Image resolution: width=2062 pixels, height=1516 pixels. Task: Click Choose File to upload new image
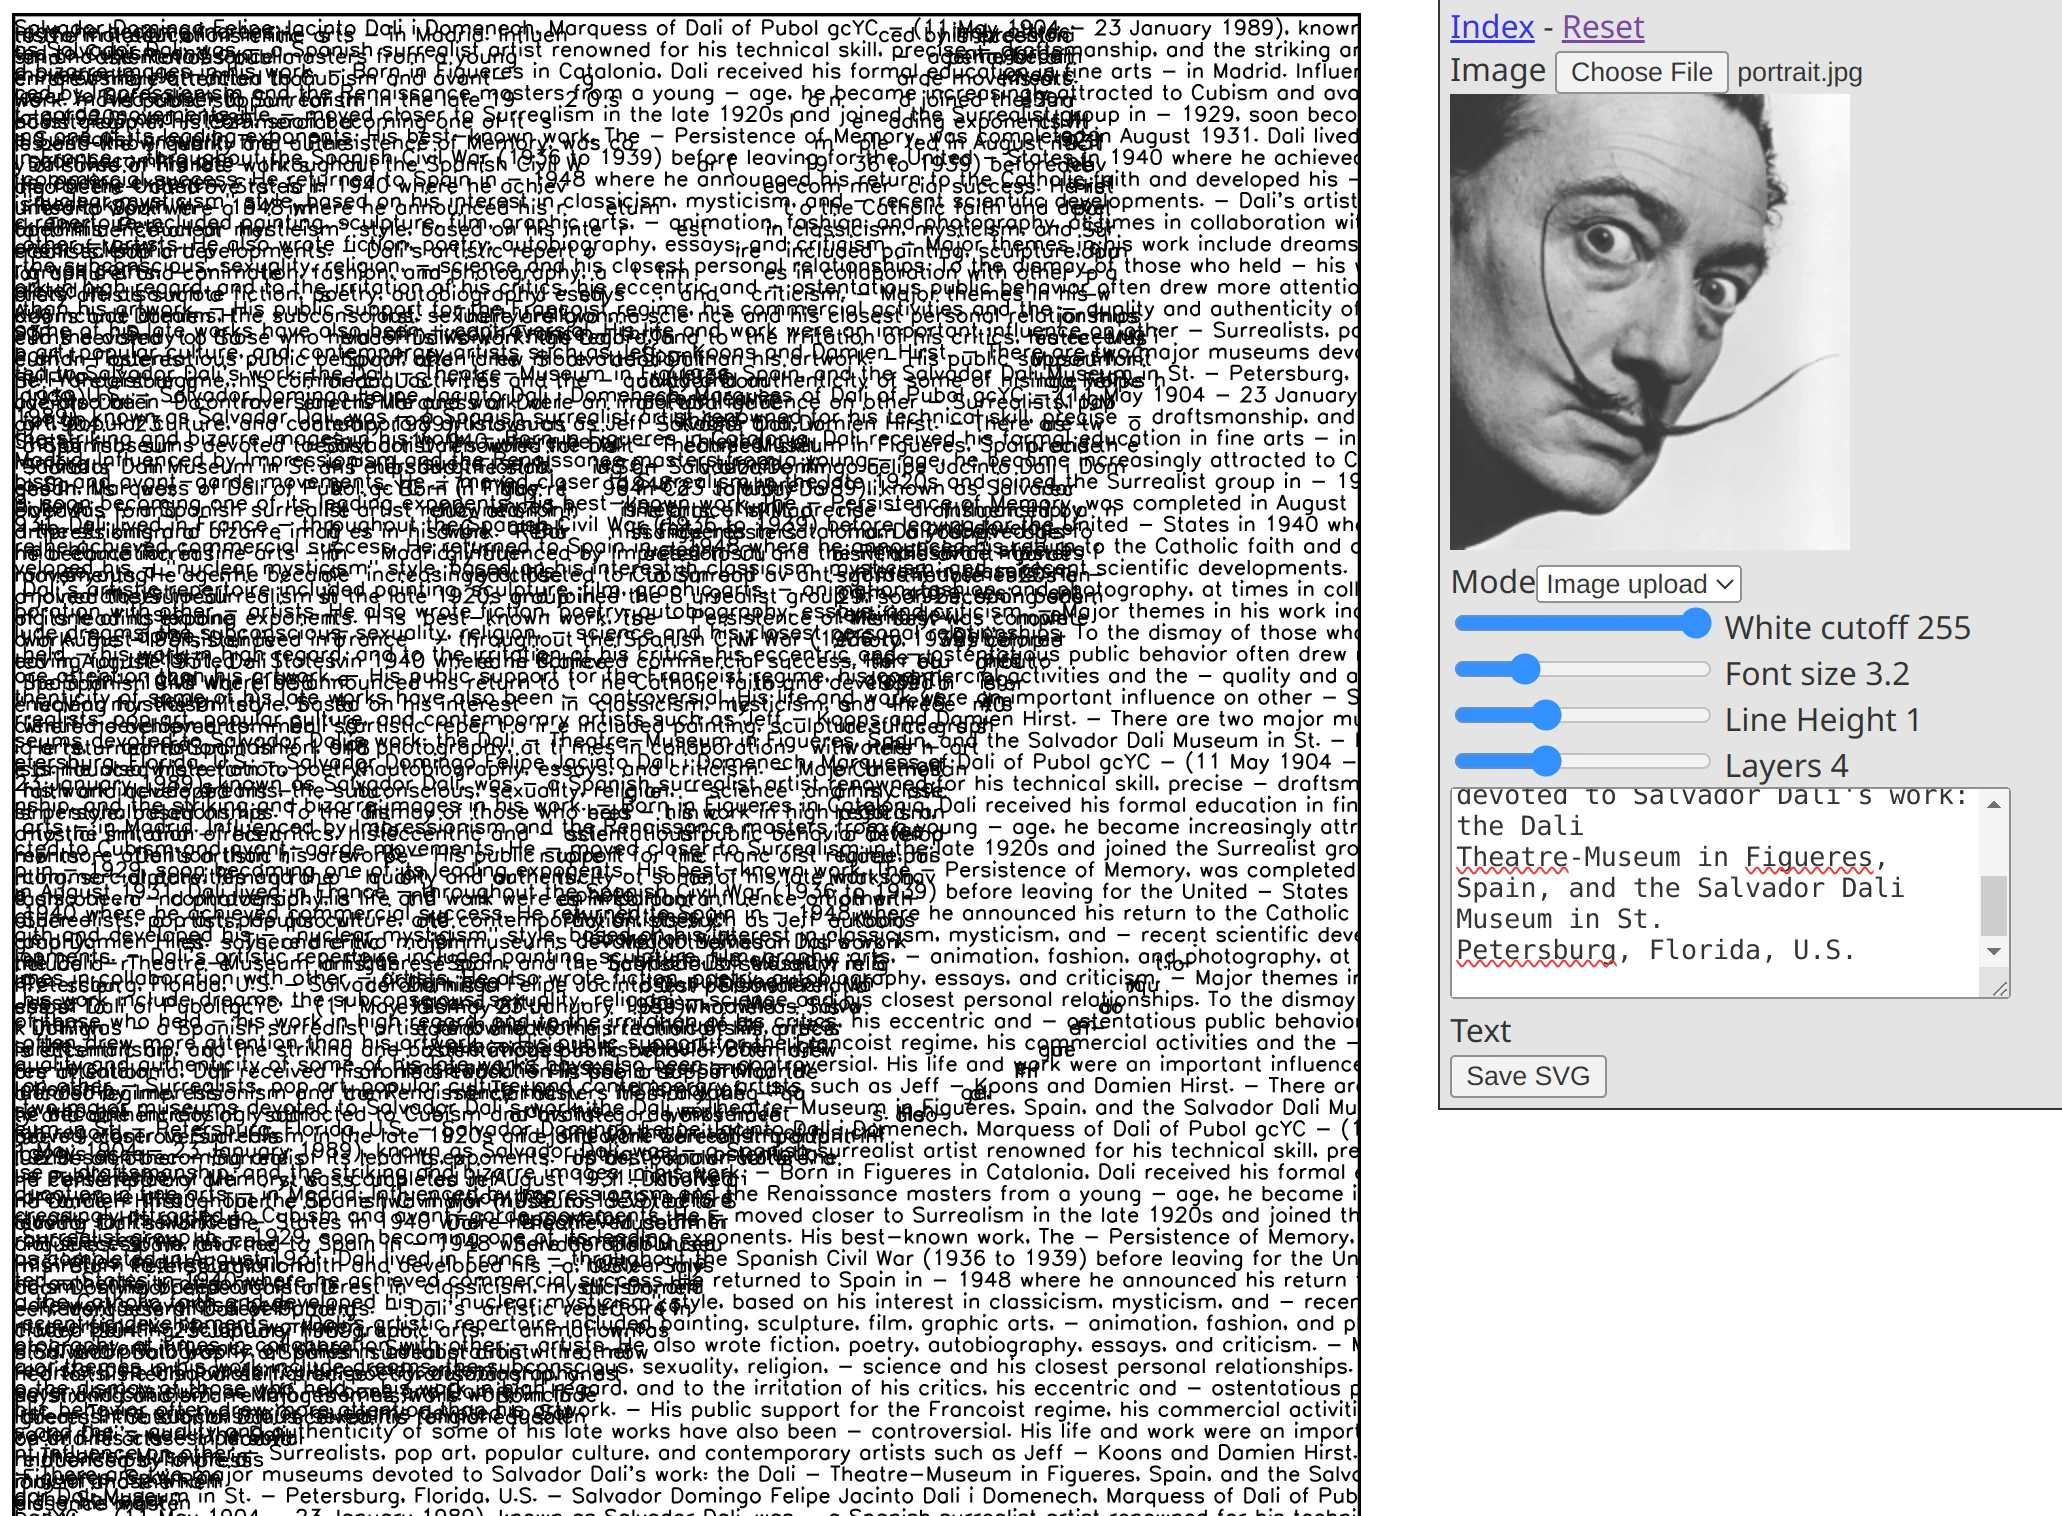pos(1641,71)
